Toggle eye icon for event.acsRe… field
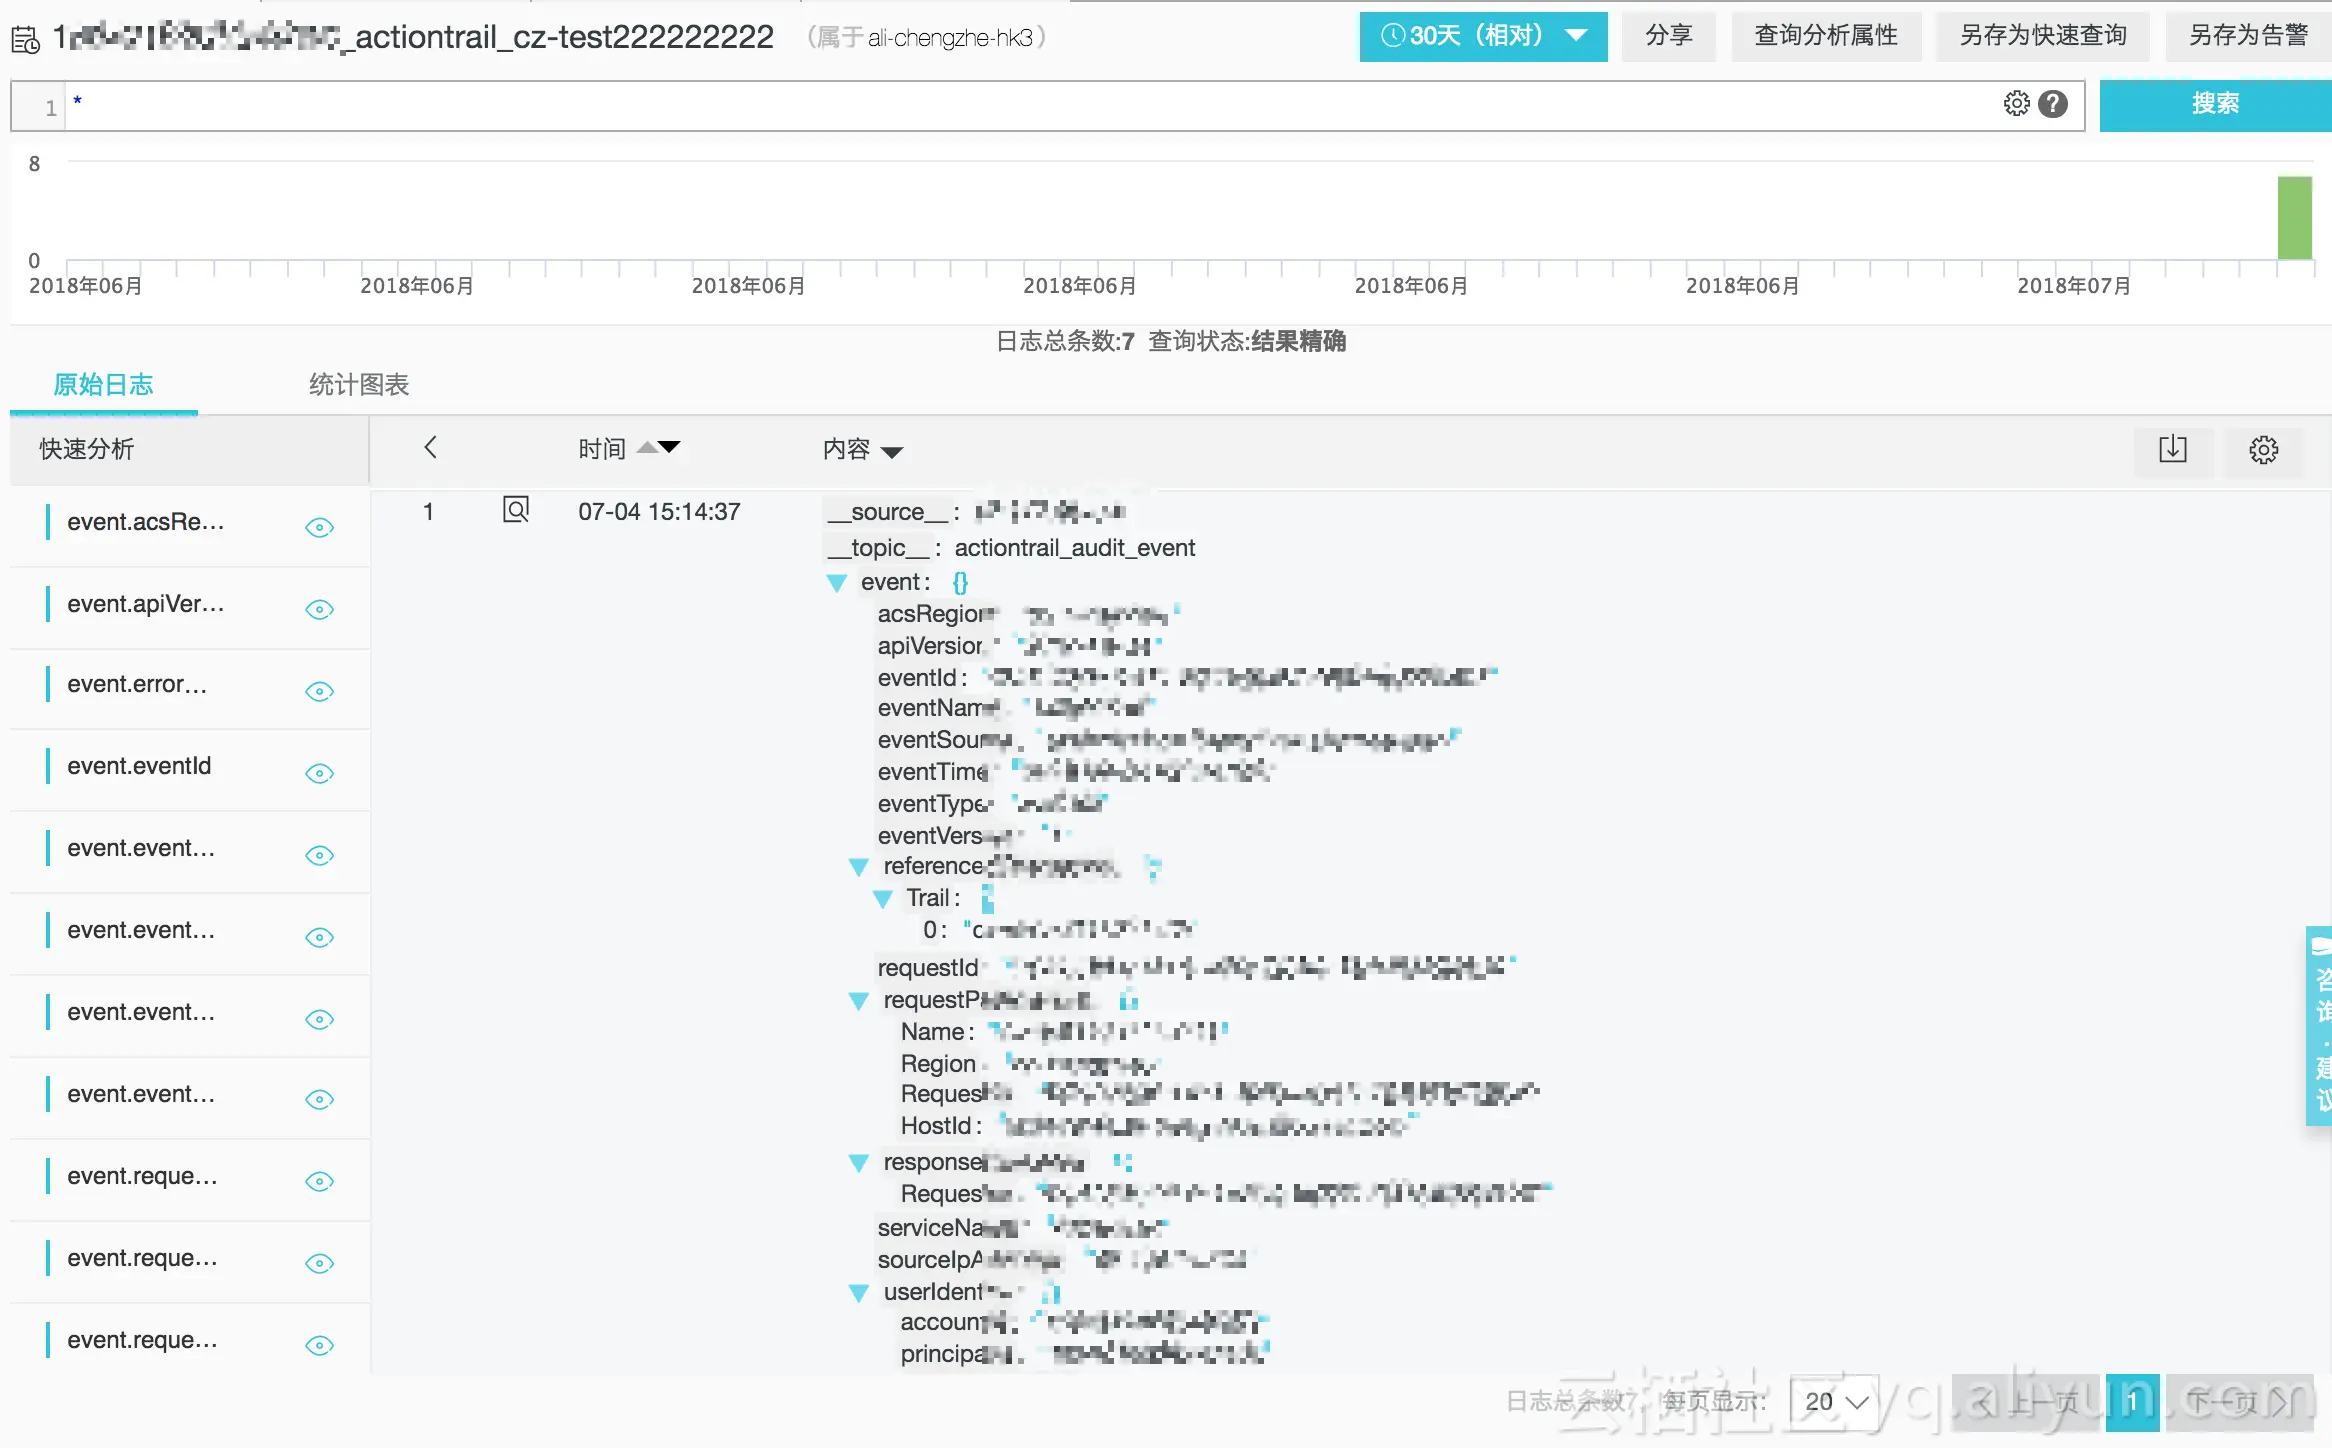Screen dimensions: 2332x1448 point(319,527)
